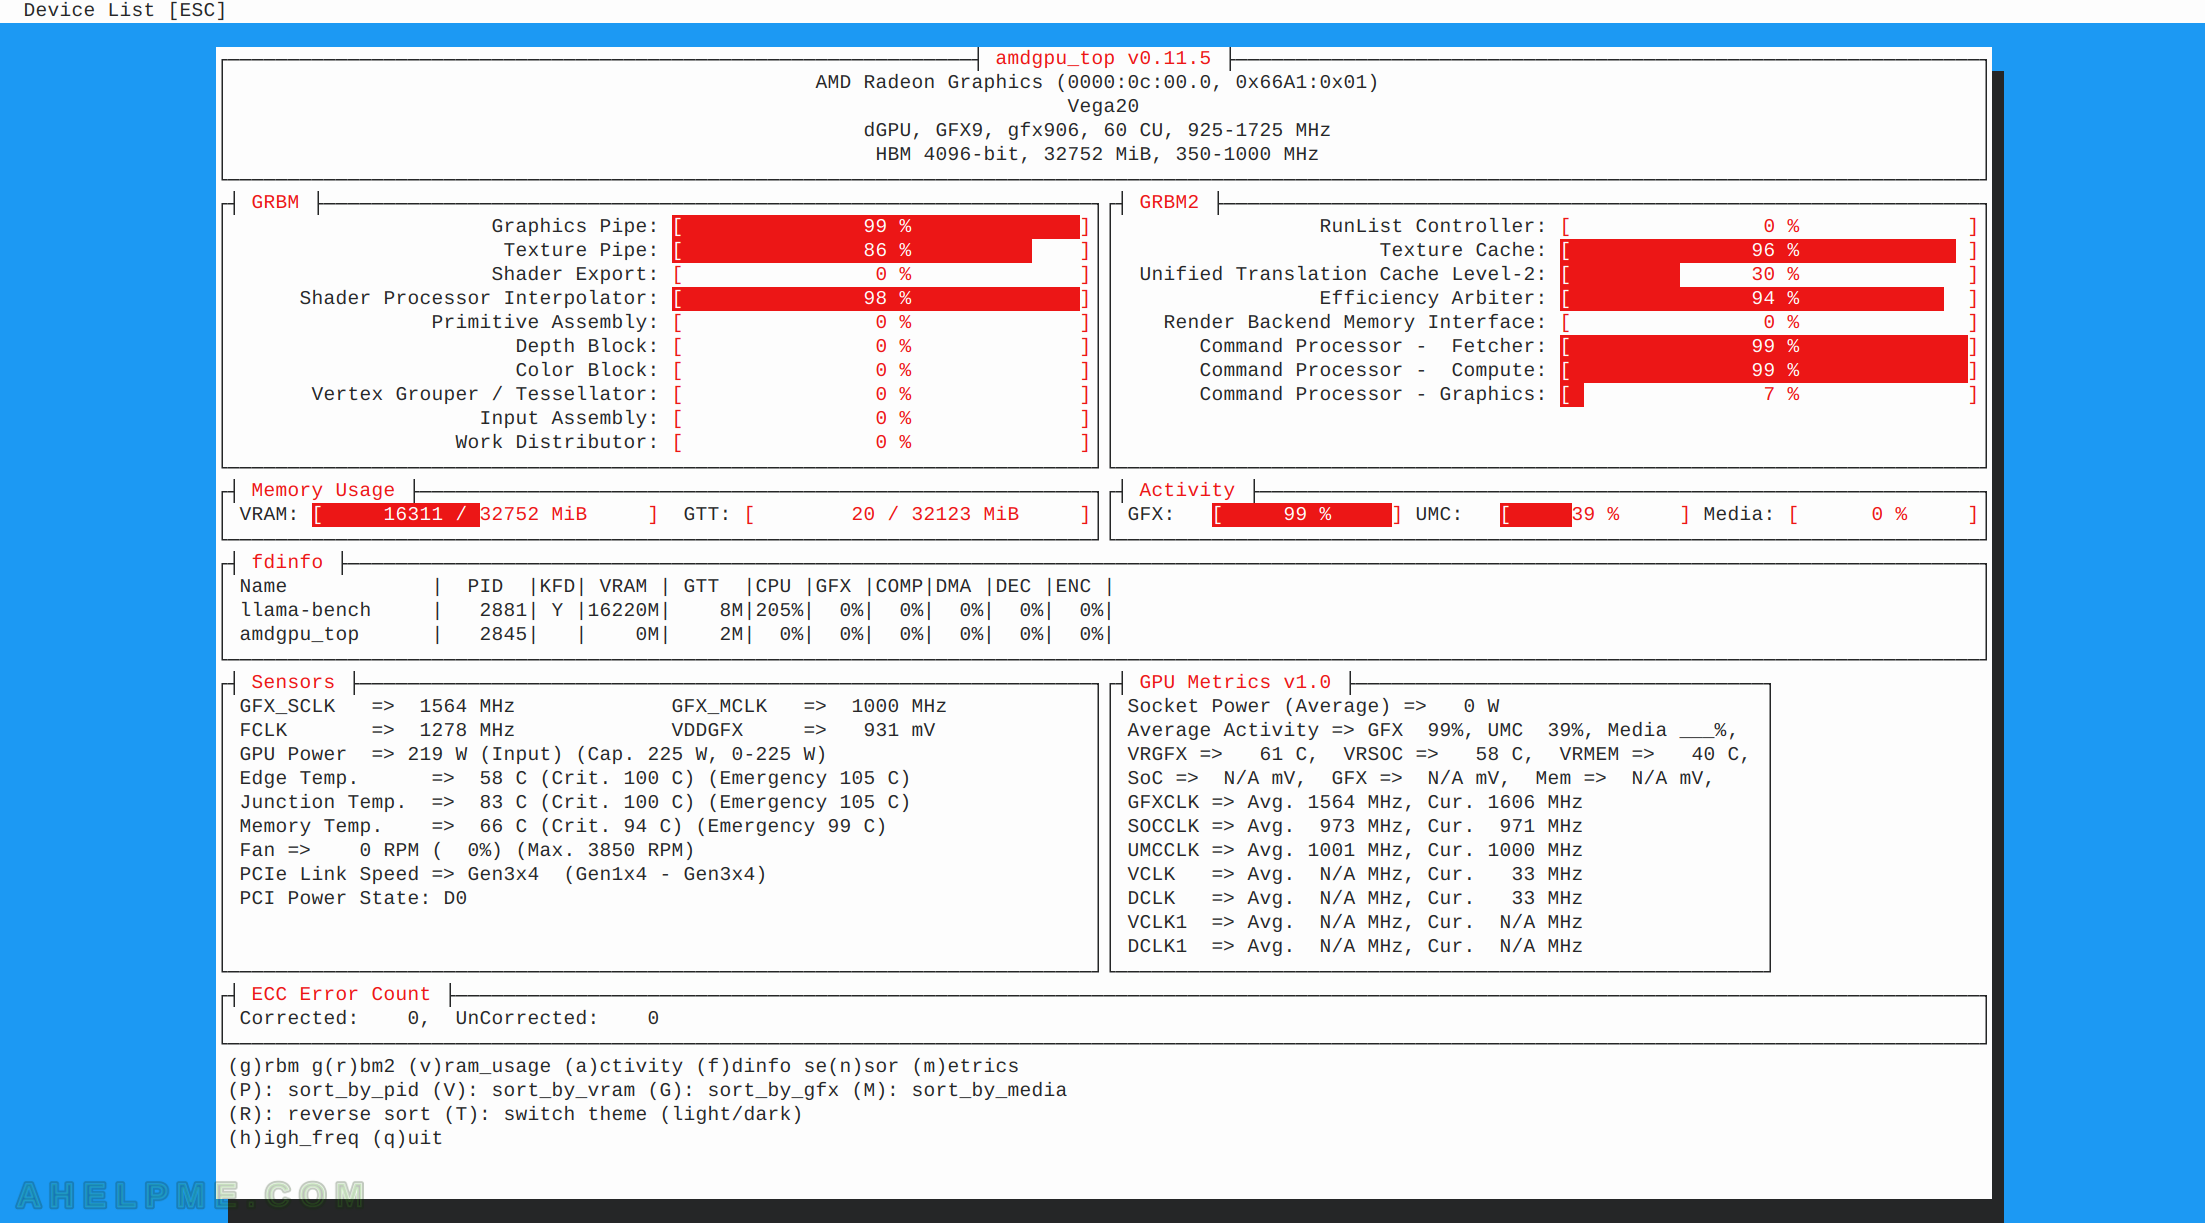Select the llama-bench process row
This screenshot has height=1223, width=2205.
(676, 610)
